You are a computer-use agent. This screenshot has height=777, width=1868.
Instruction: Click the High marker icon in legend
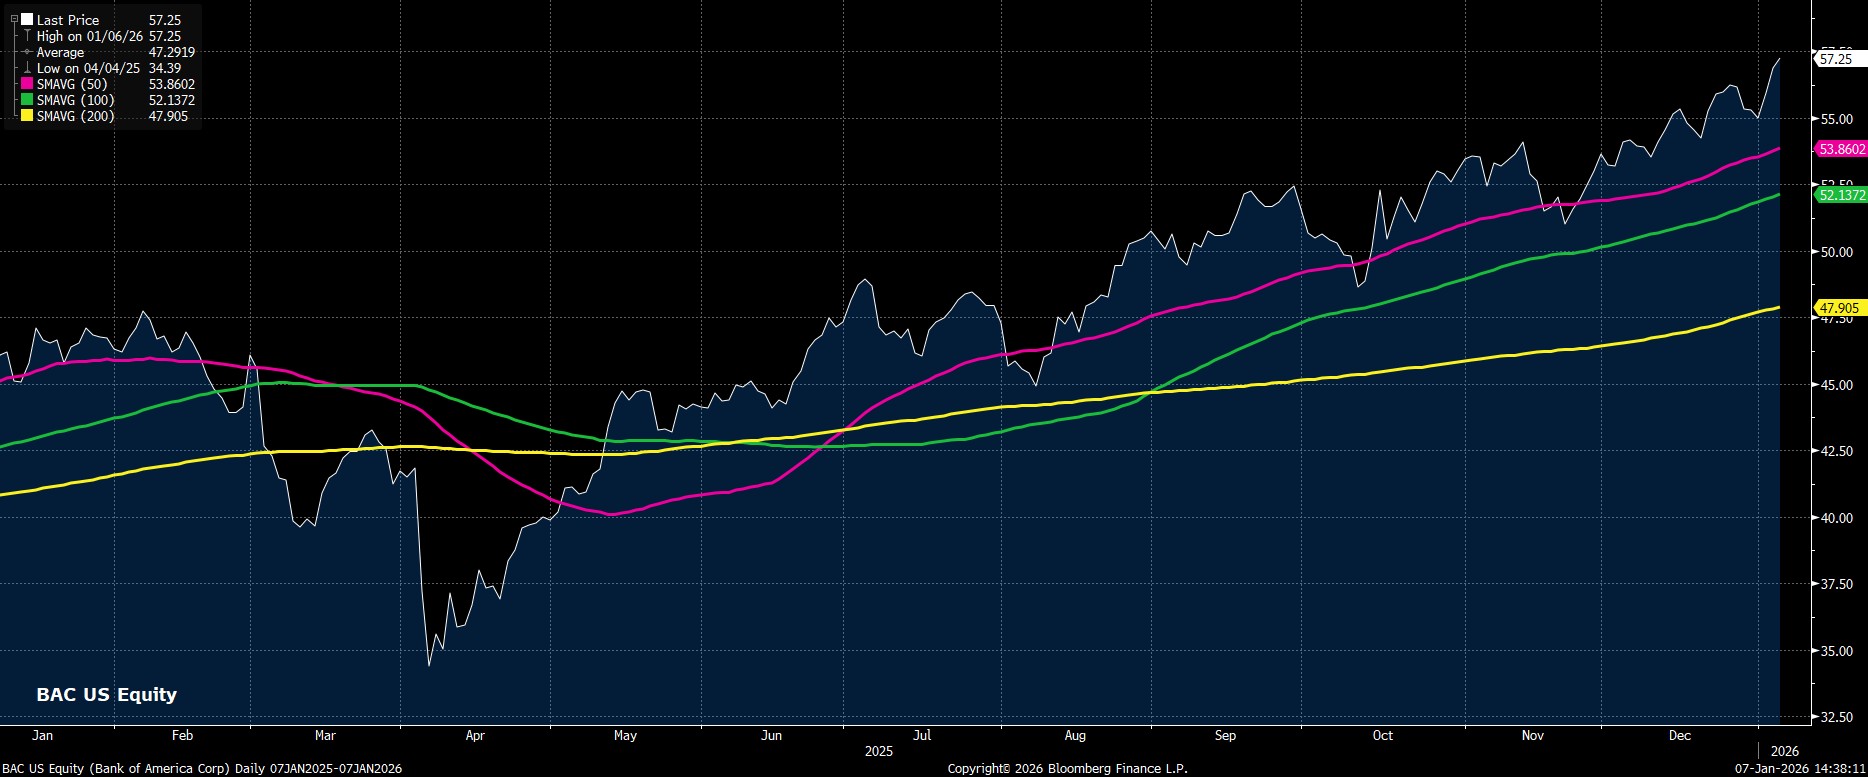(27, 36)
